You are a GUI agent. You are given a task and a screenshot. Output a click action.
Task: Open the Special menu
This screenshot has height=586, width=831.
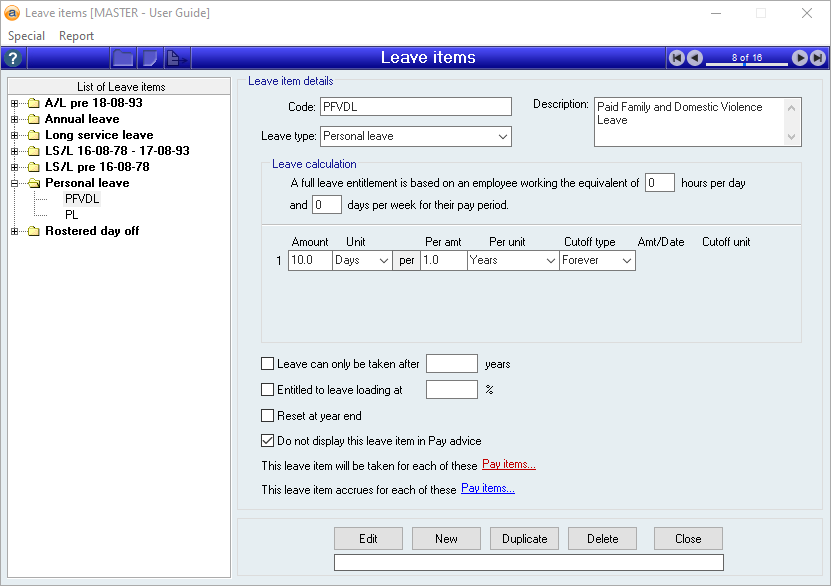(26, 36)
